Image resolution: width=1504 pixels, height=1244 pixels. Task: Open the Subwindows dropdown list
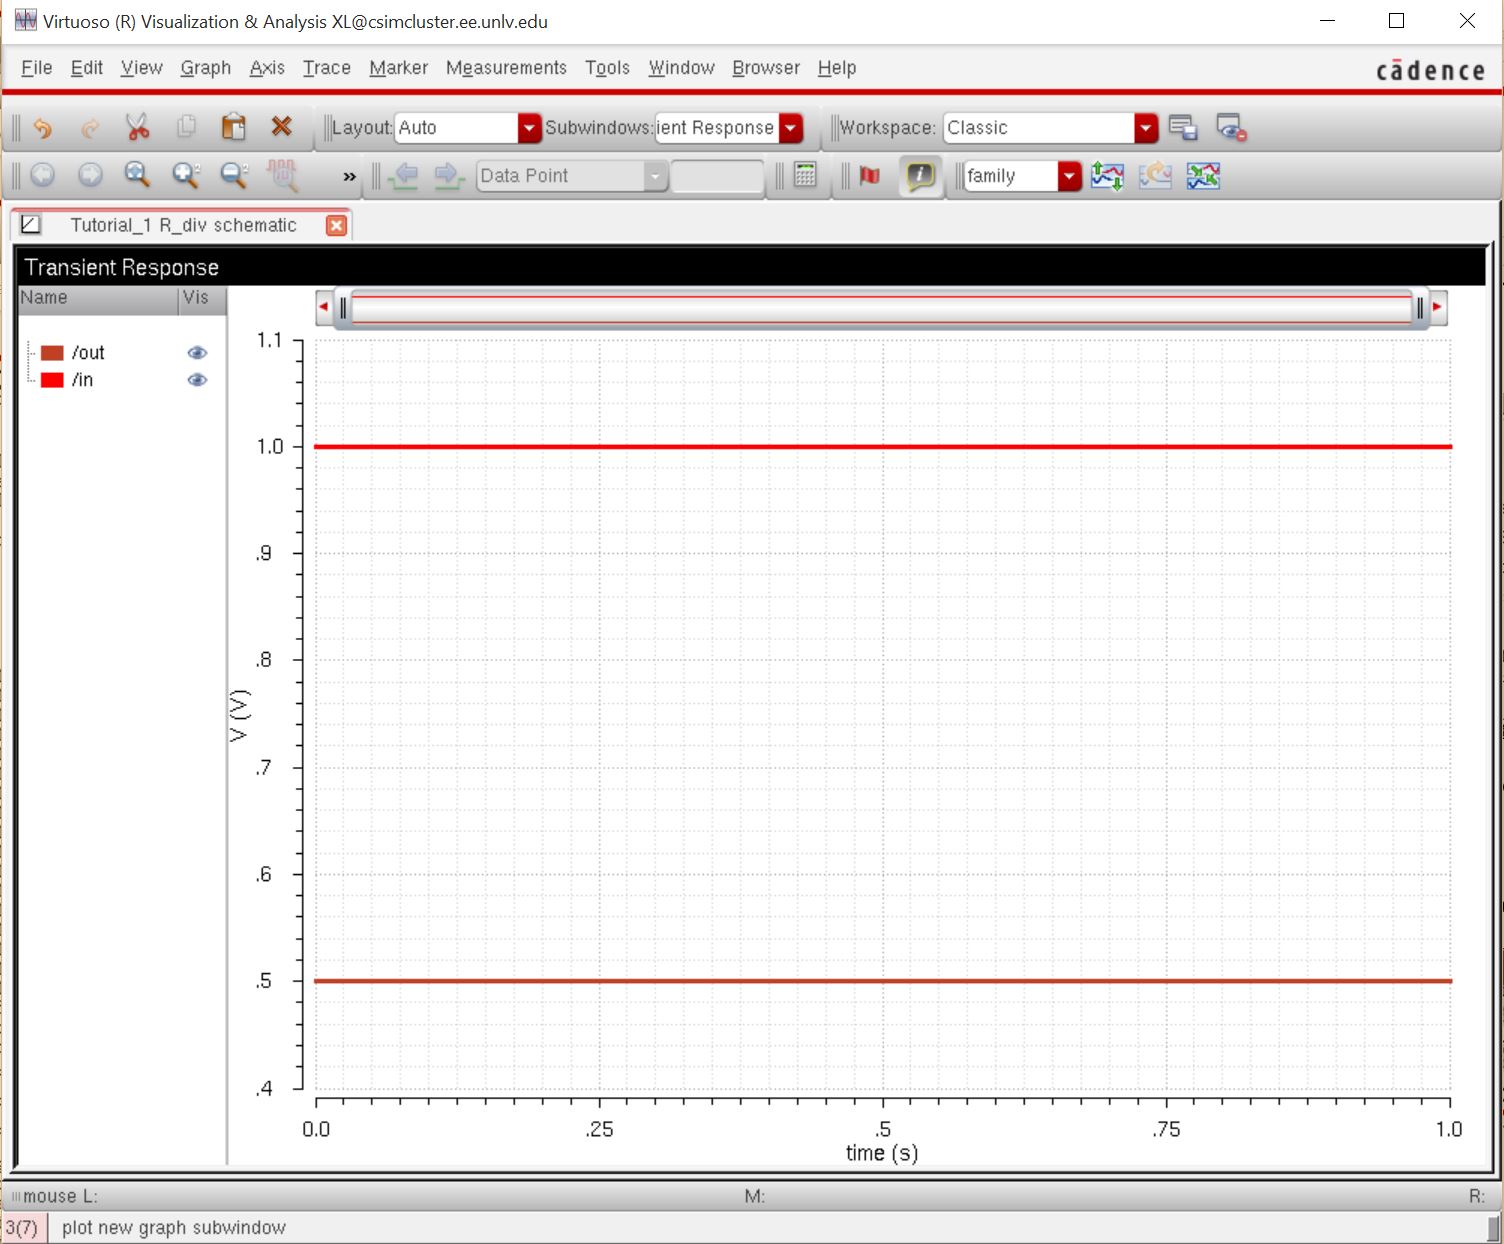[x=791, y=128]
